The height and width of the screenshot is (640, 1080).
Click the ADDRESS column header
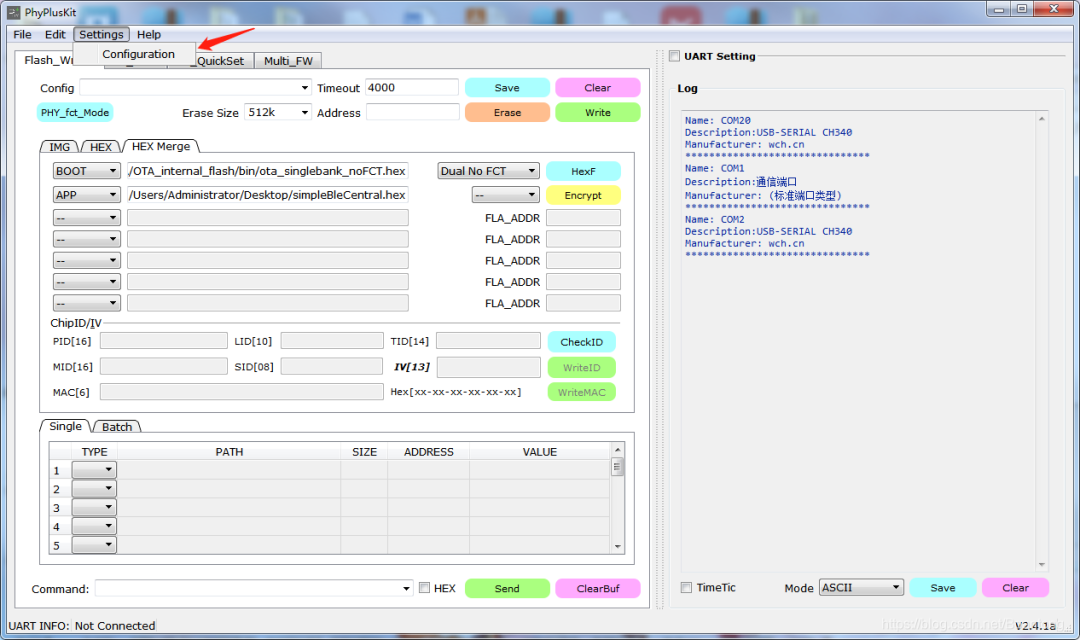point(428,452)
